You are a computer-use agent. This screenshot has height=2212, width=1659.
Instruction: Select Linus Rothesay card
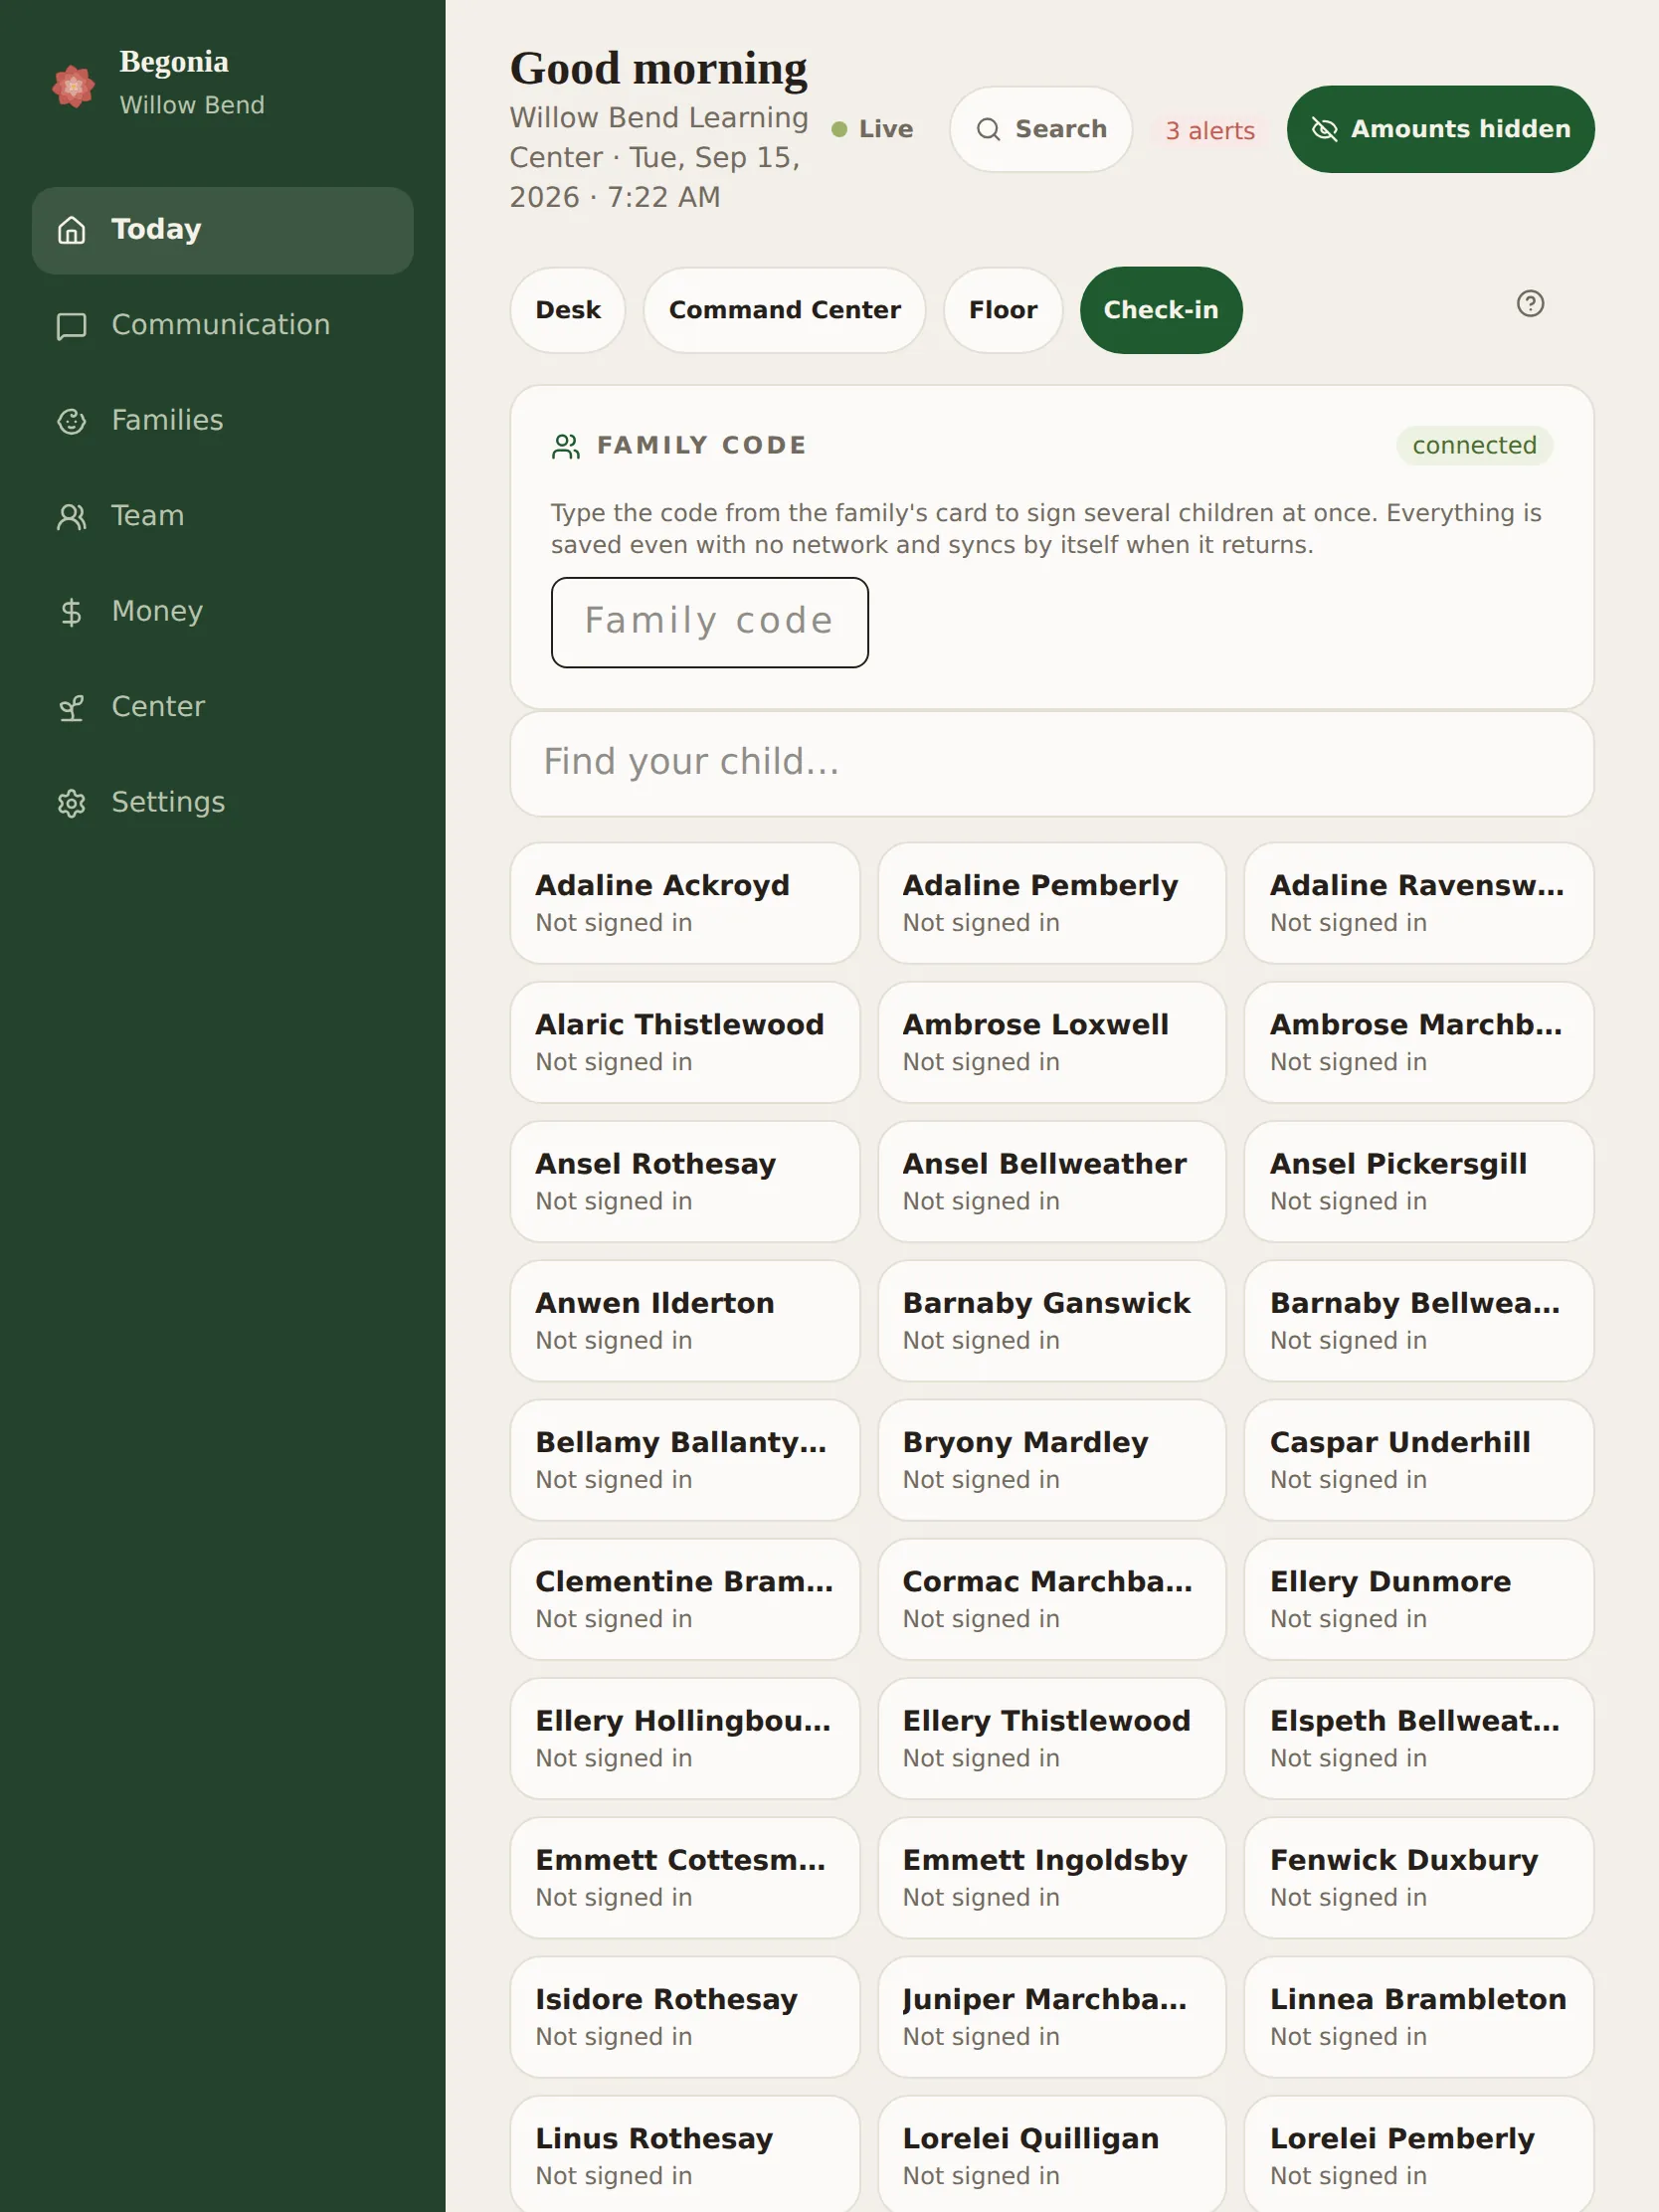[x=685, y=2154]
